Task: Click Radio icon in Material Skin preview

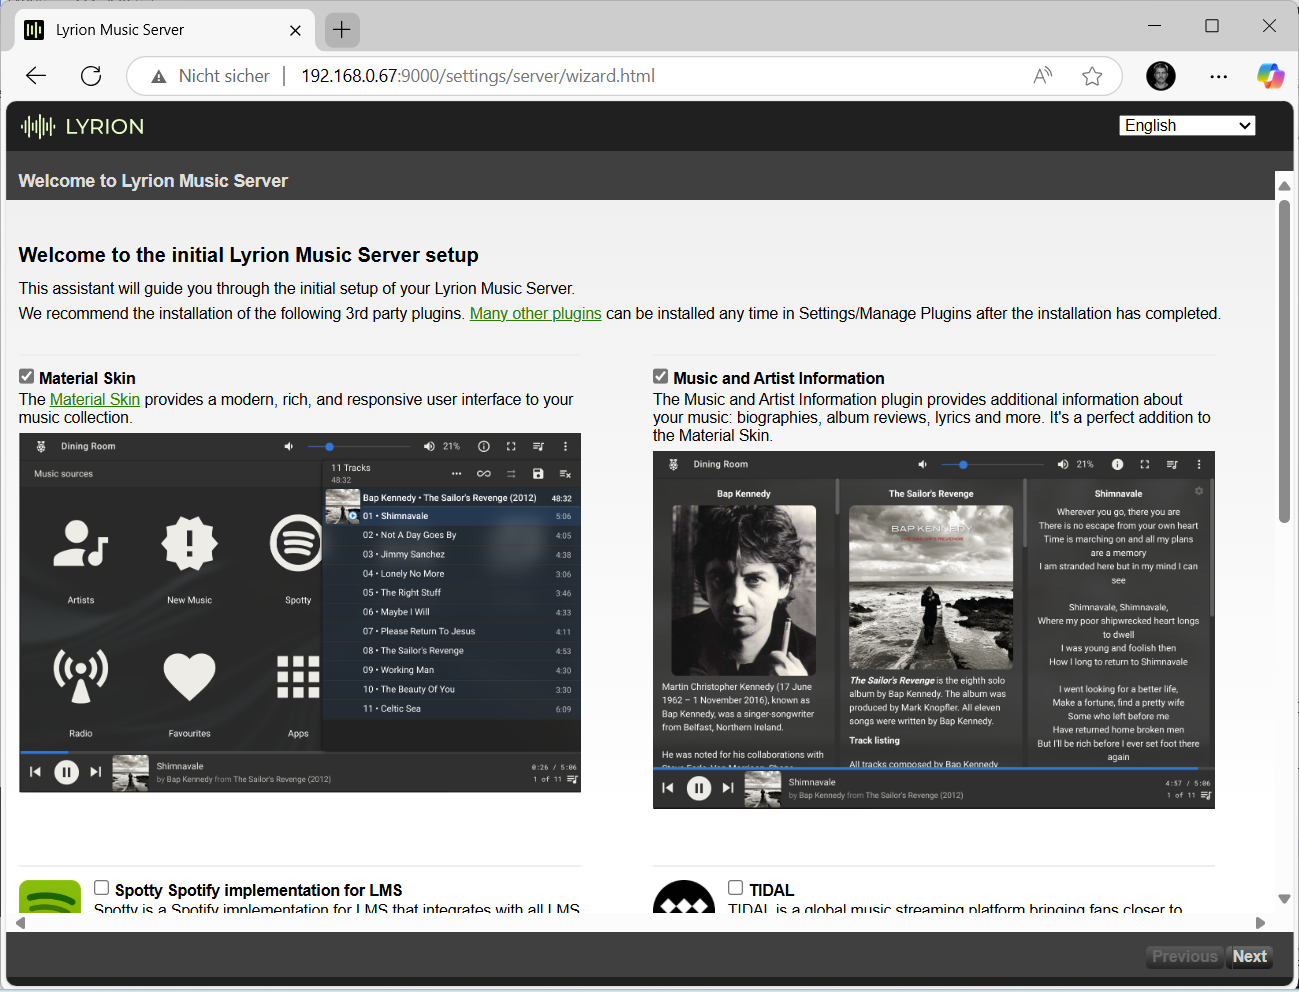Action: click(x=81, y=676)
